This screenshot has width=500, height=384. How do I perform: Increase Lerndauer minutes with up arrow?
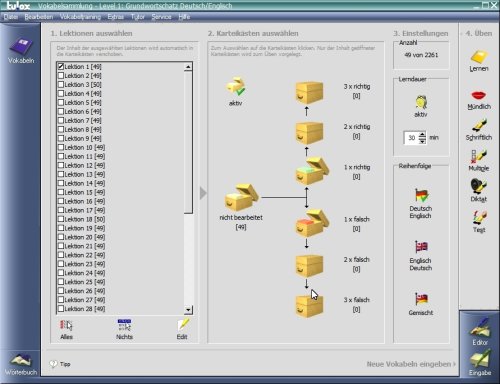(x=422, y=135)
